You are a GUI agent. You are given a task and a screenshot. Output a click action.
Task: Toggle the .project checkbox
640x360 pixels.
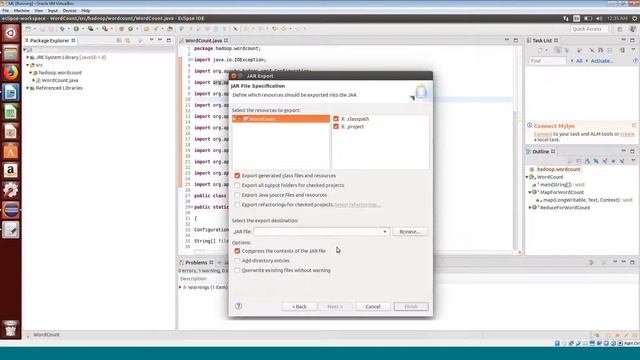click(336, 127)
